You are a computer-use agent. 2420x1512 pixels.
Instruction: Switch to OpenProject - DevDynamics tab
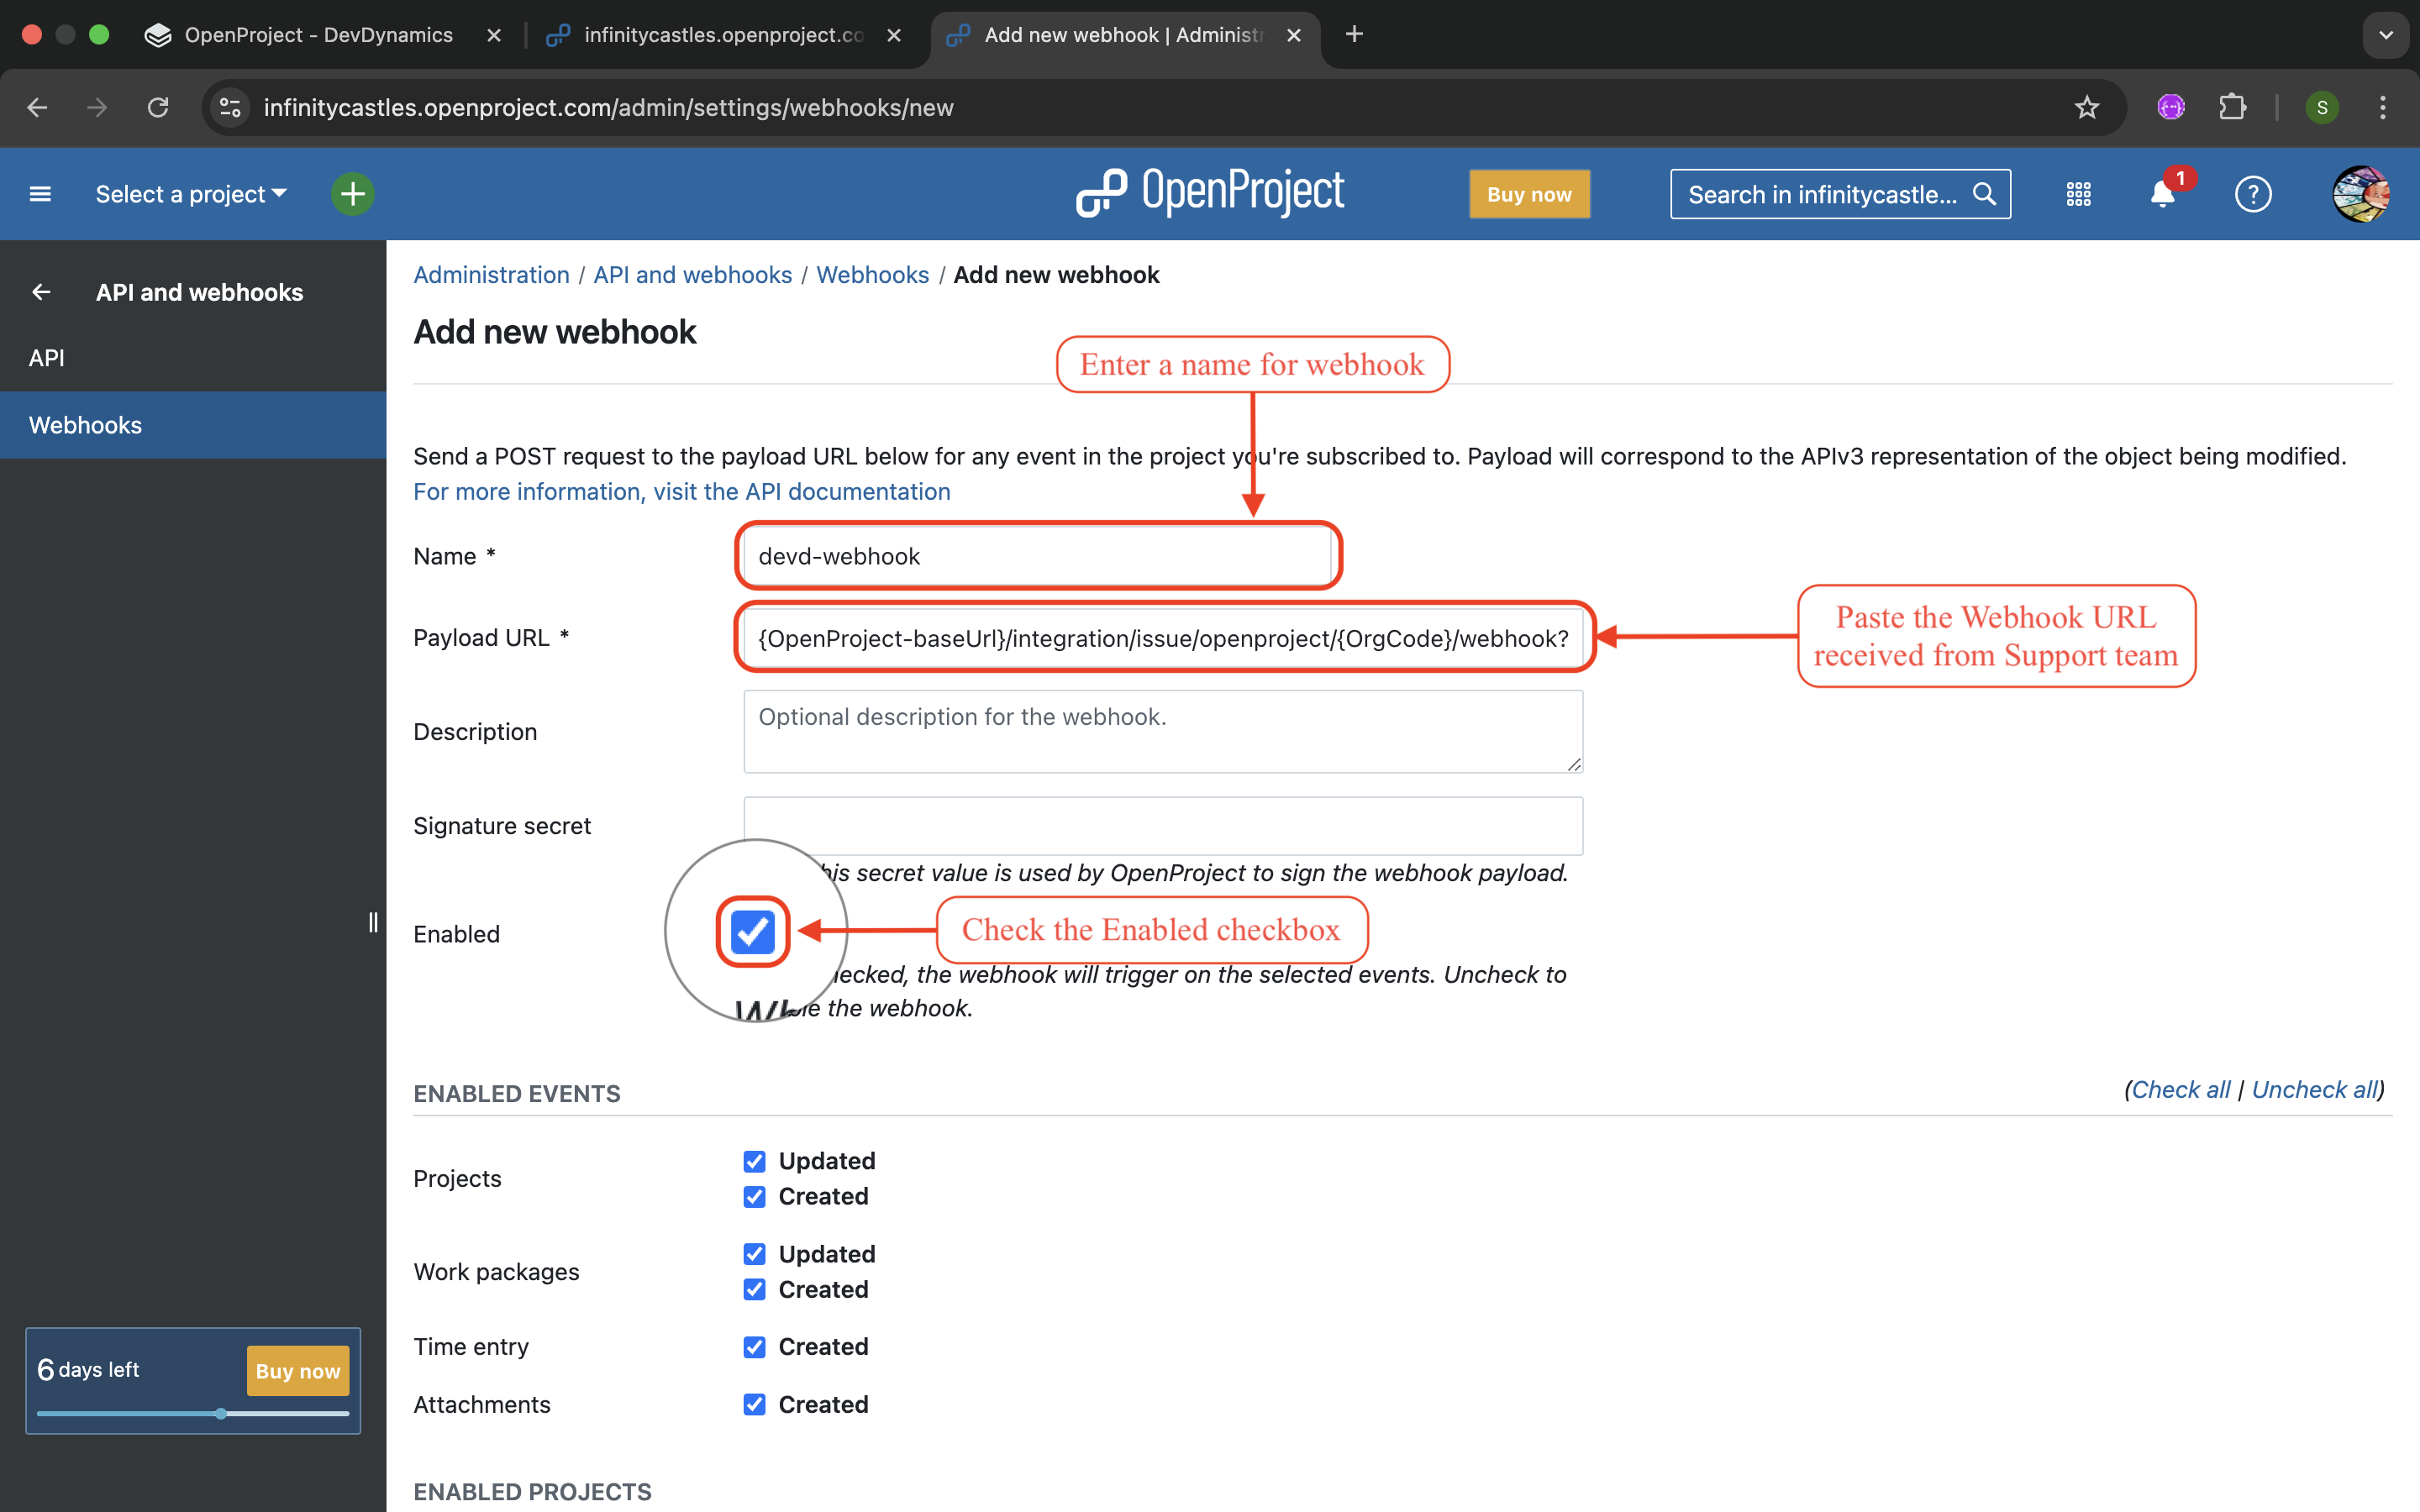(x=318, y=35)
